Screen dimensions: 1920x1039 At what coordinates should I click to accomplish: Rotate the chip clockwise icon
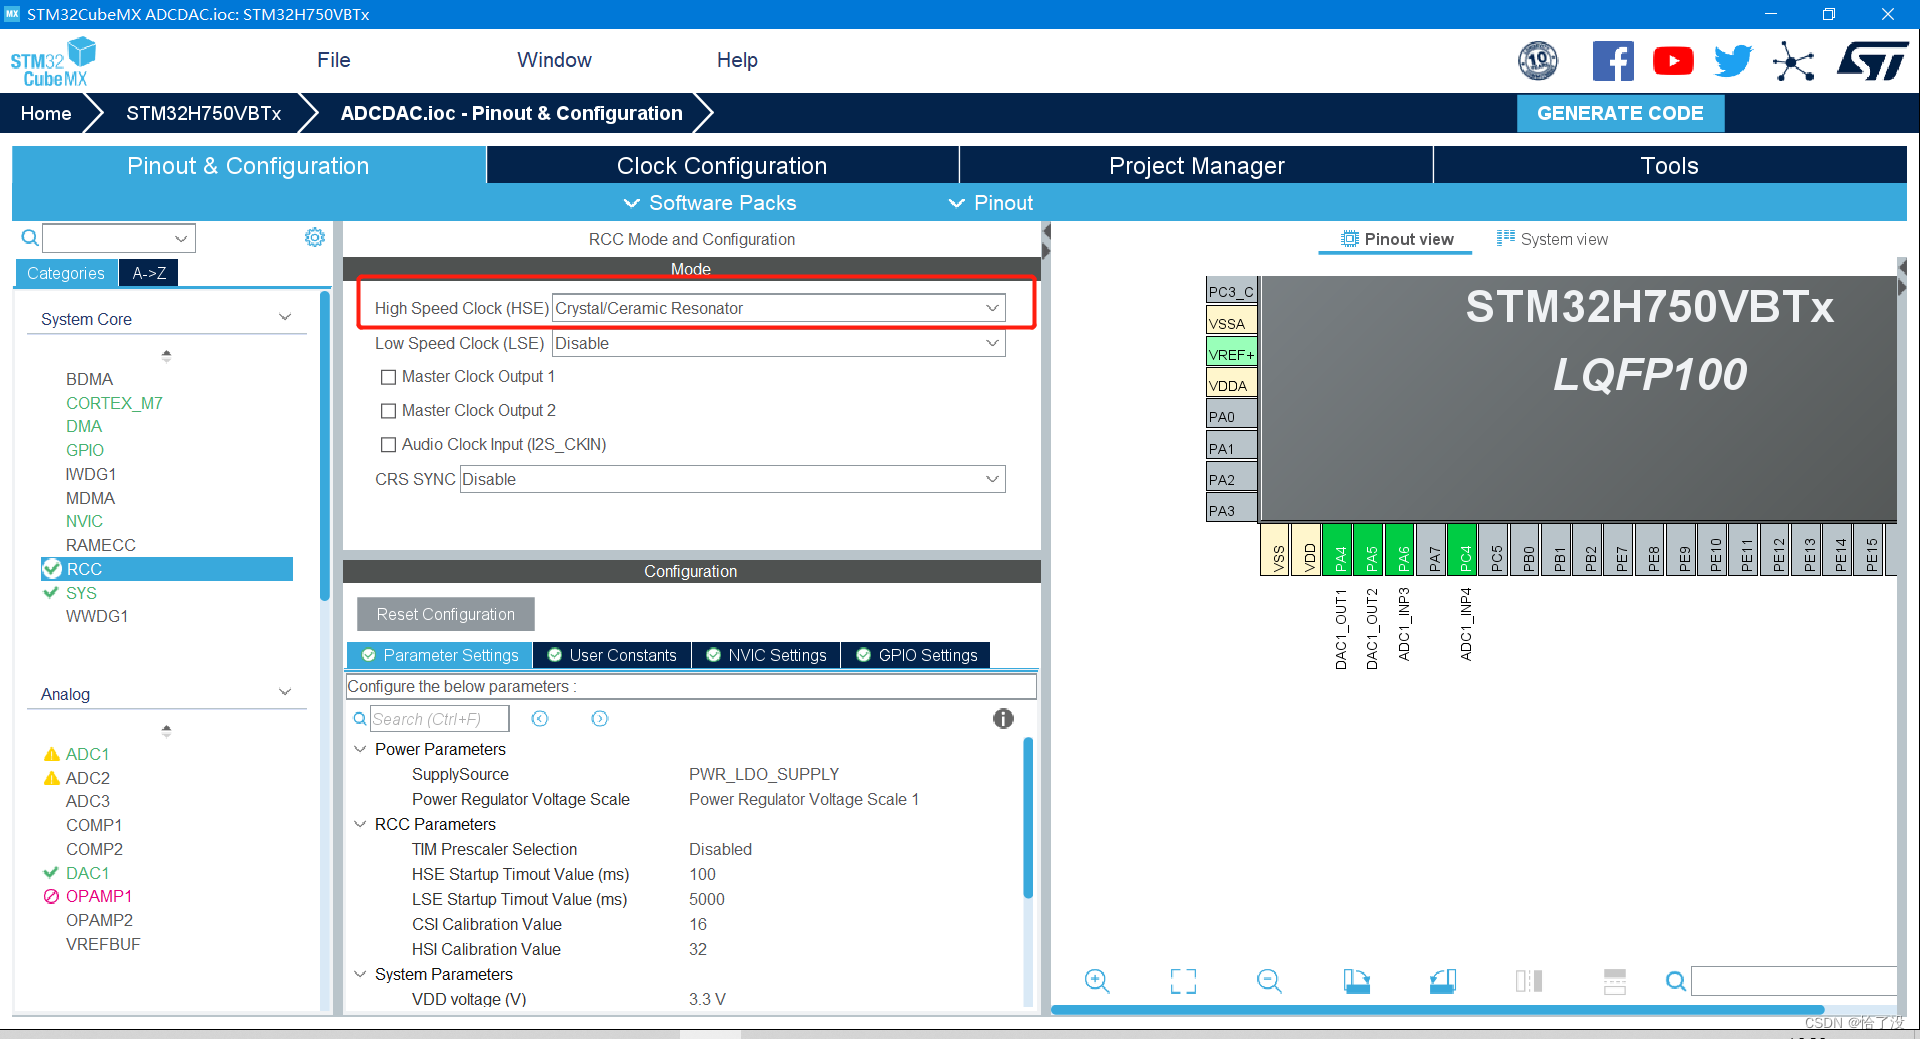coord(1356,981)
